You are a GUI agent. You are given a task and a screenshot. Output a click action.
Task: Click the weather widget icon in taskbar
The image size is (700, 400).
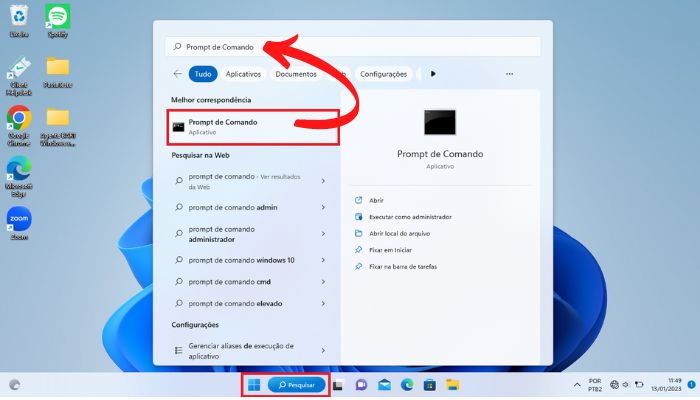(x=14, y=385)
